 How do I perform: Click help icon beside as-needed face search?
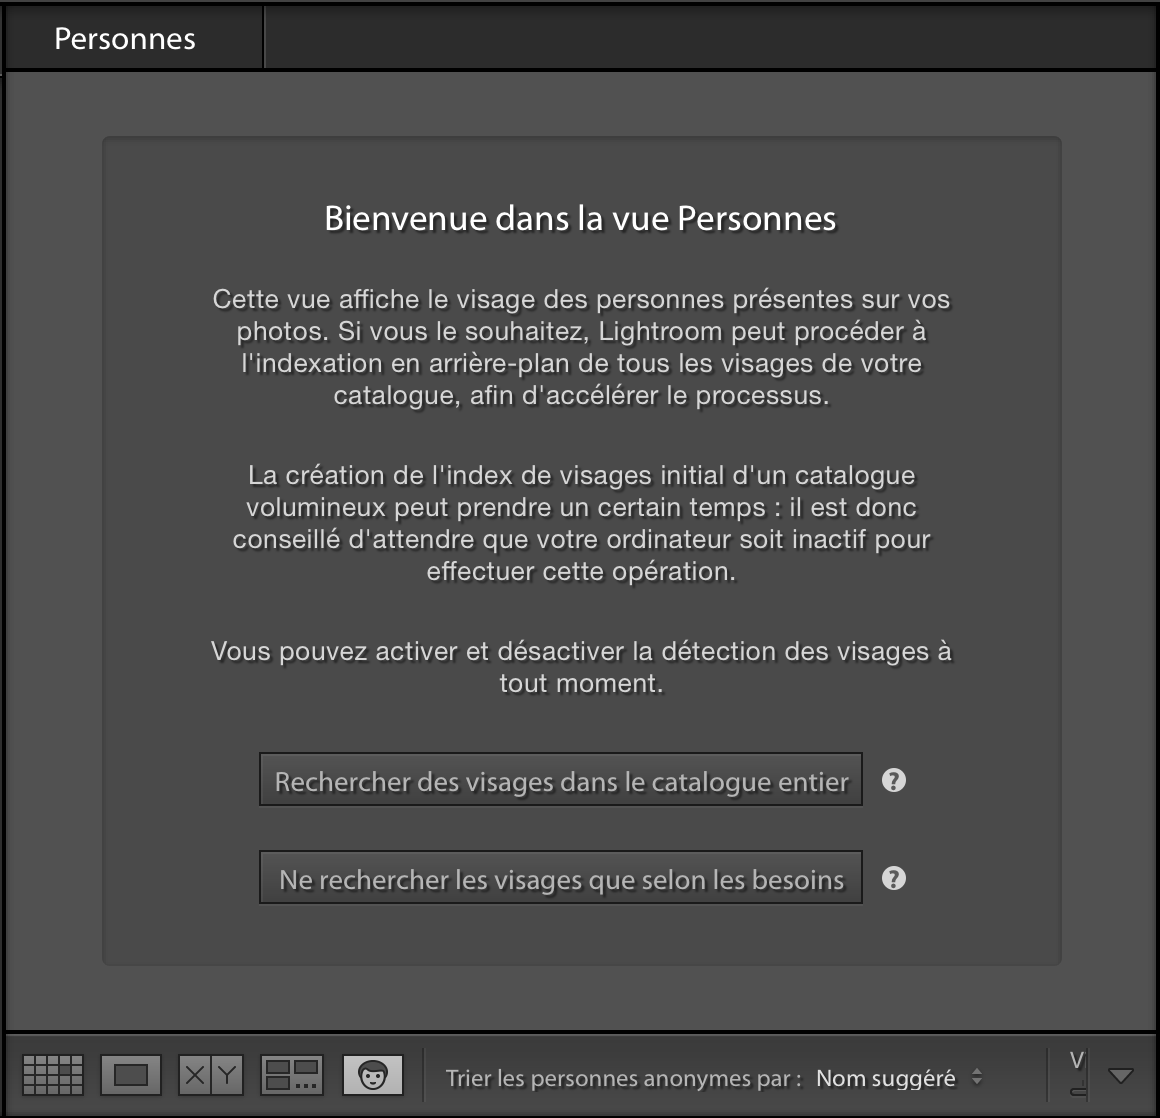click(893, 878)
